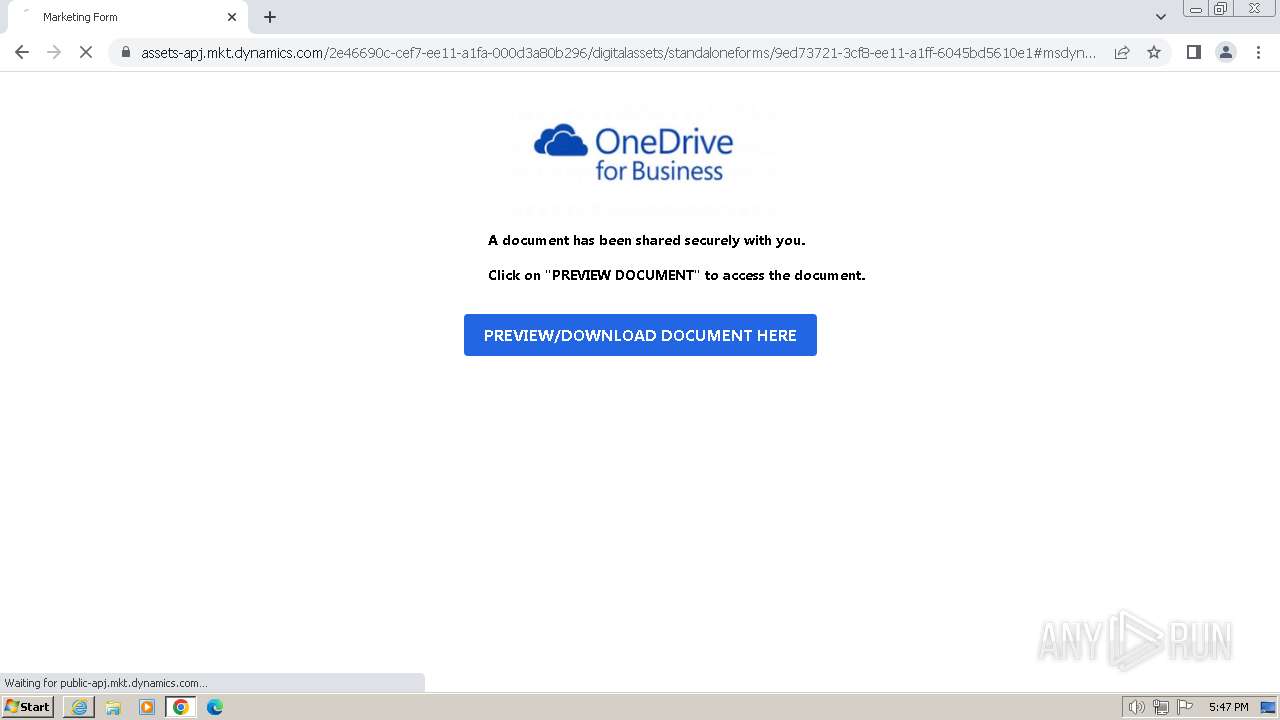Image resolution: width=1280 pixels, height=720 pixels.
Task: Select the Marketing Form tab
Action: coord(128,17)
